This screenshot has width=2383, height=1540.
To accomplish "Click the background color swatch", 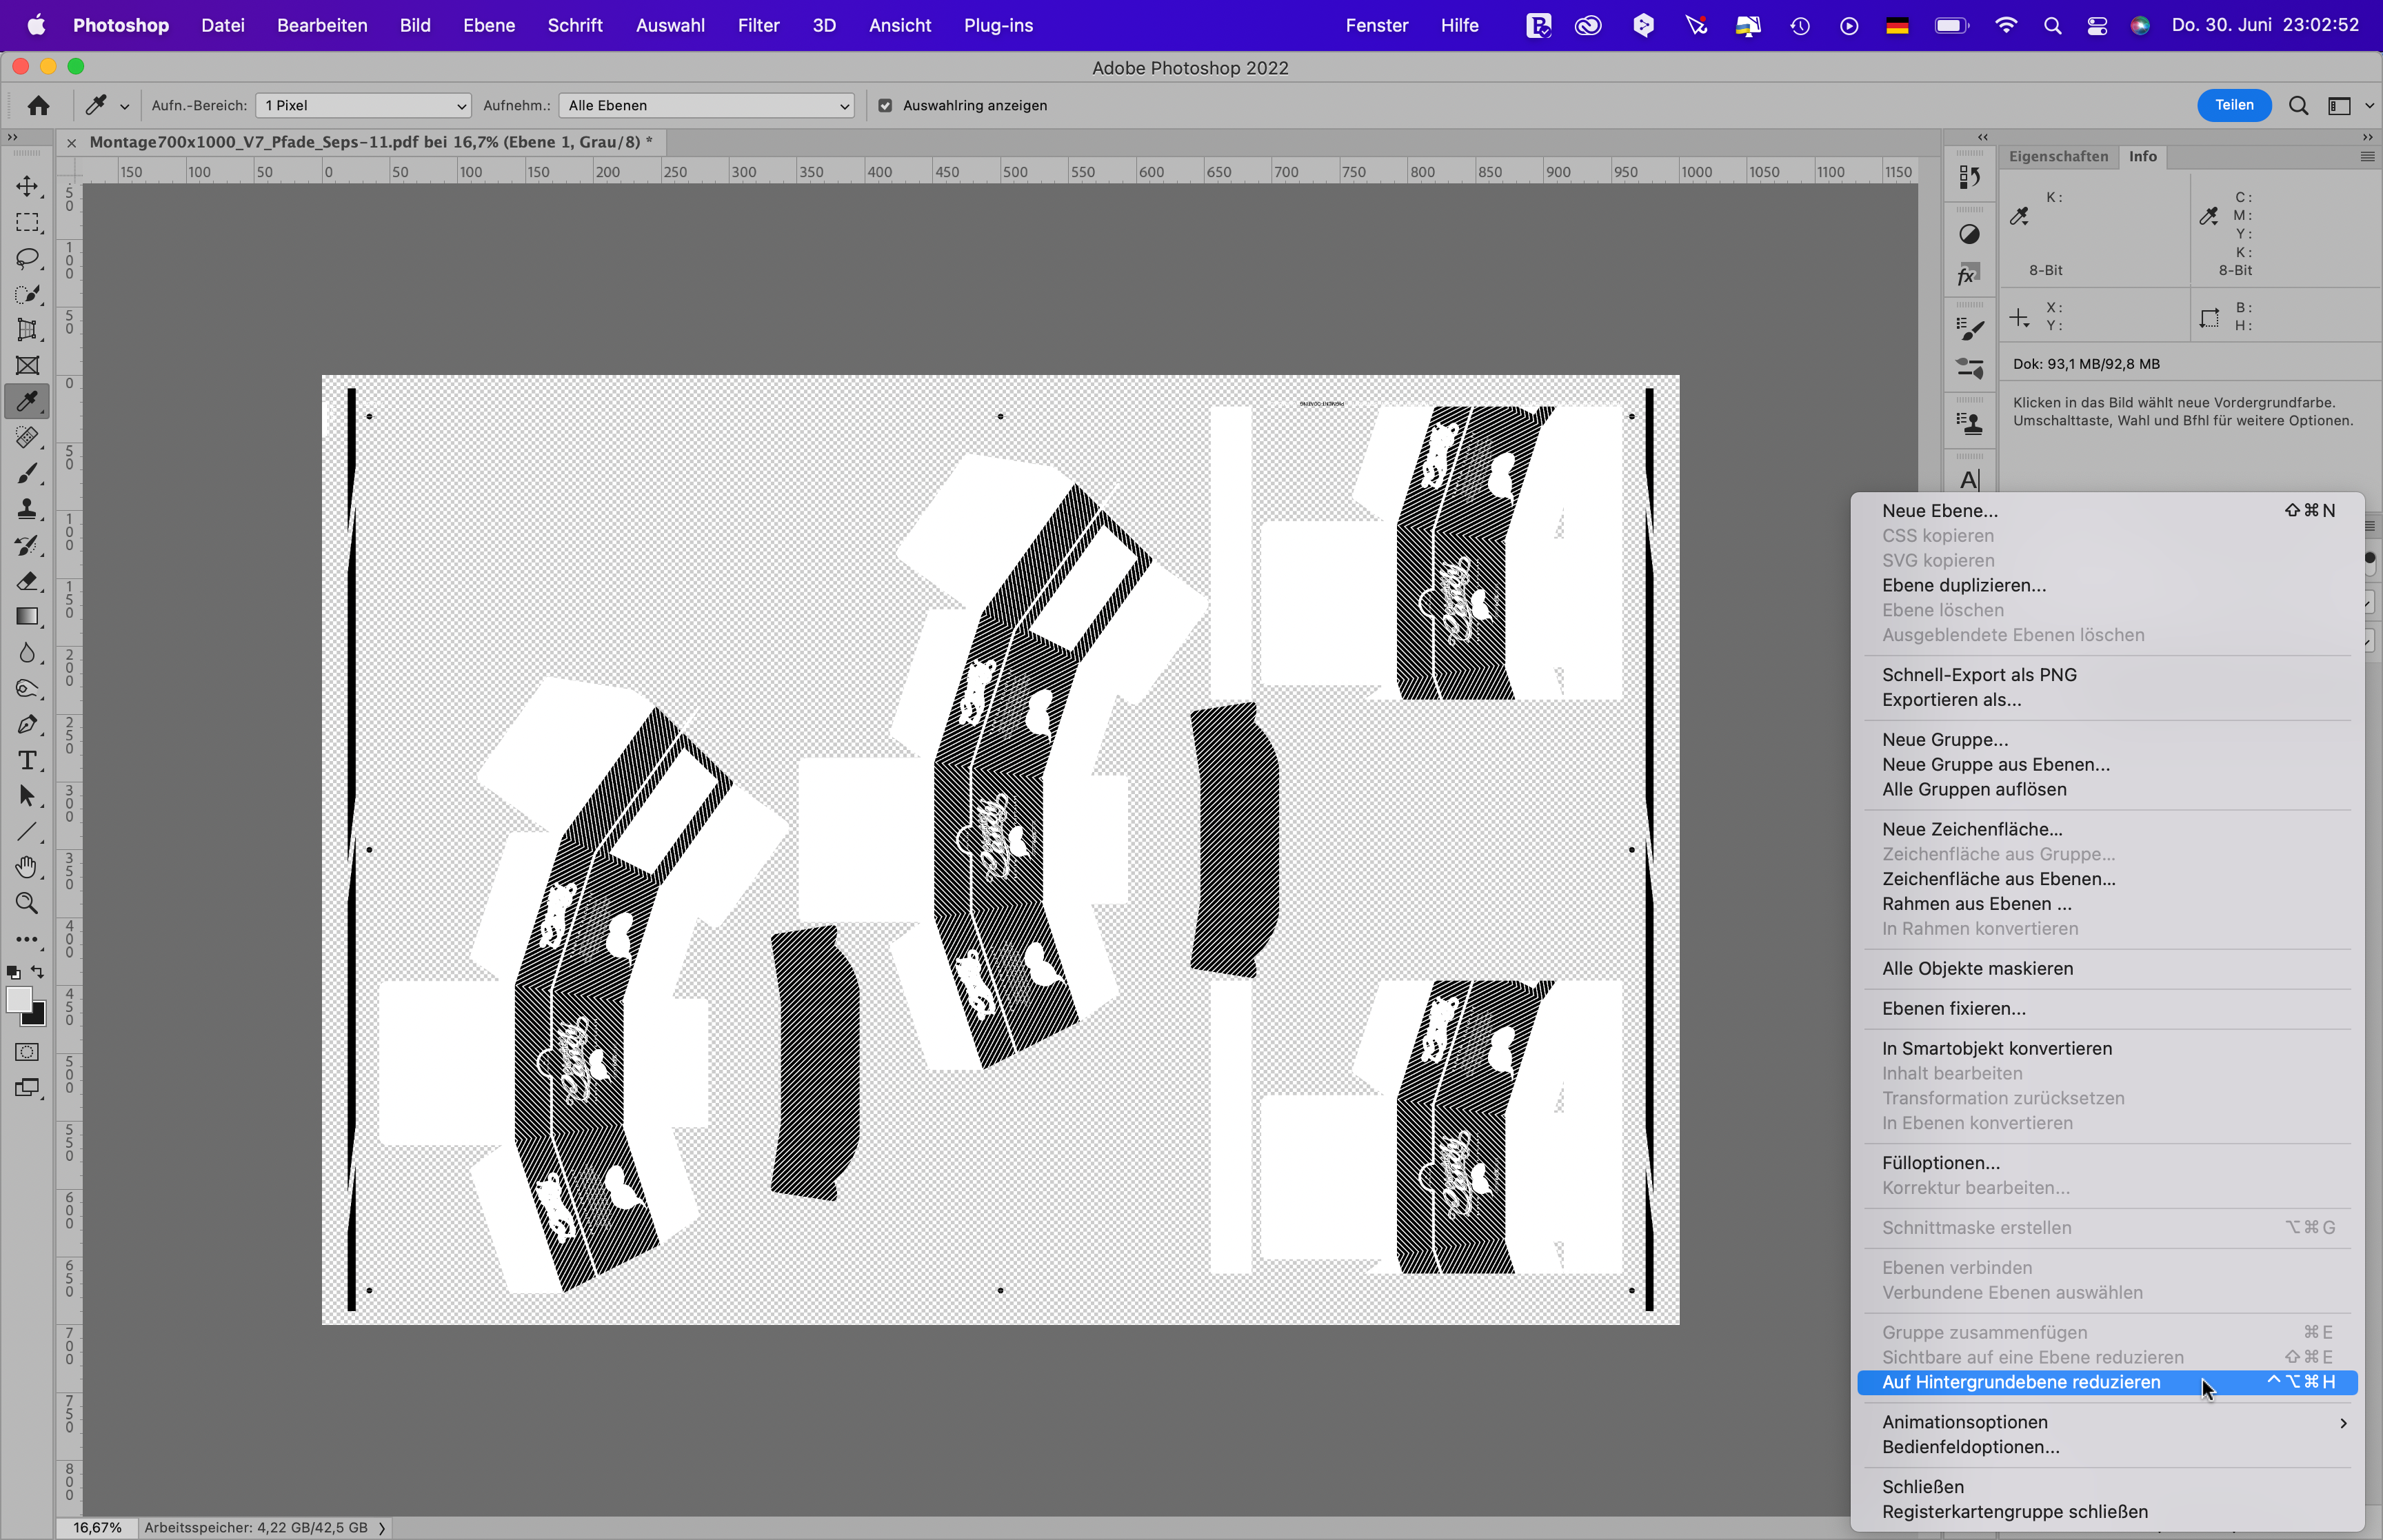I will click(38, 1017).
